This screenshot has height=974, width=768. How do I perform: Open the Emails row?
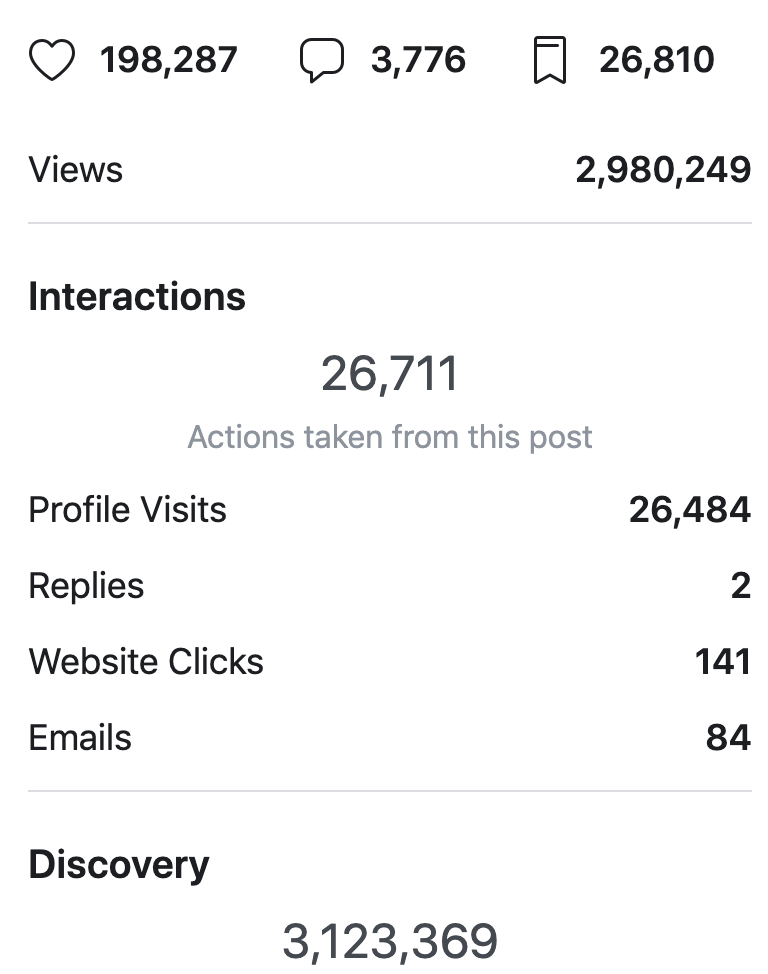click(x=390, y=738)
